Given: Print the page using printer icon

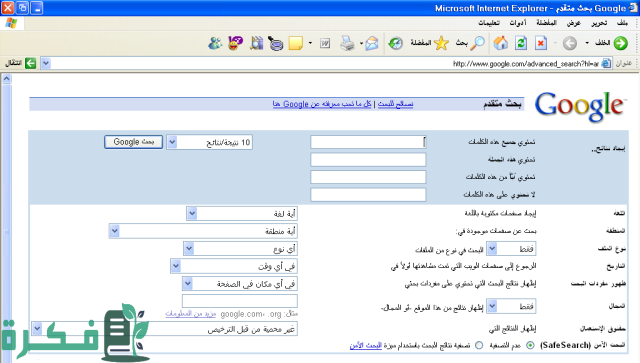Looking at the screenshot, I should click(x=347, y=43).
